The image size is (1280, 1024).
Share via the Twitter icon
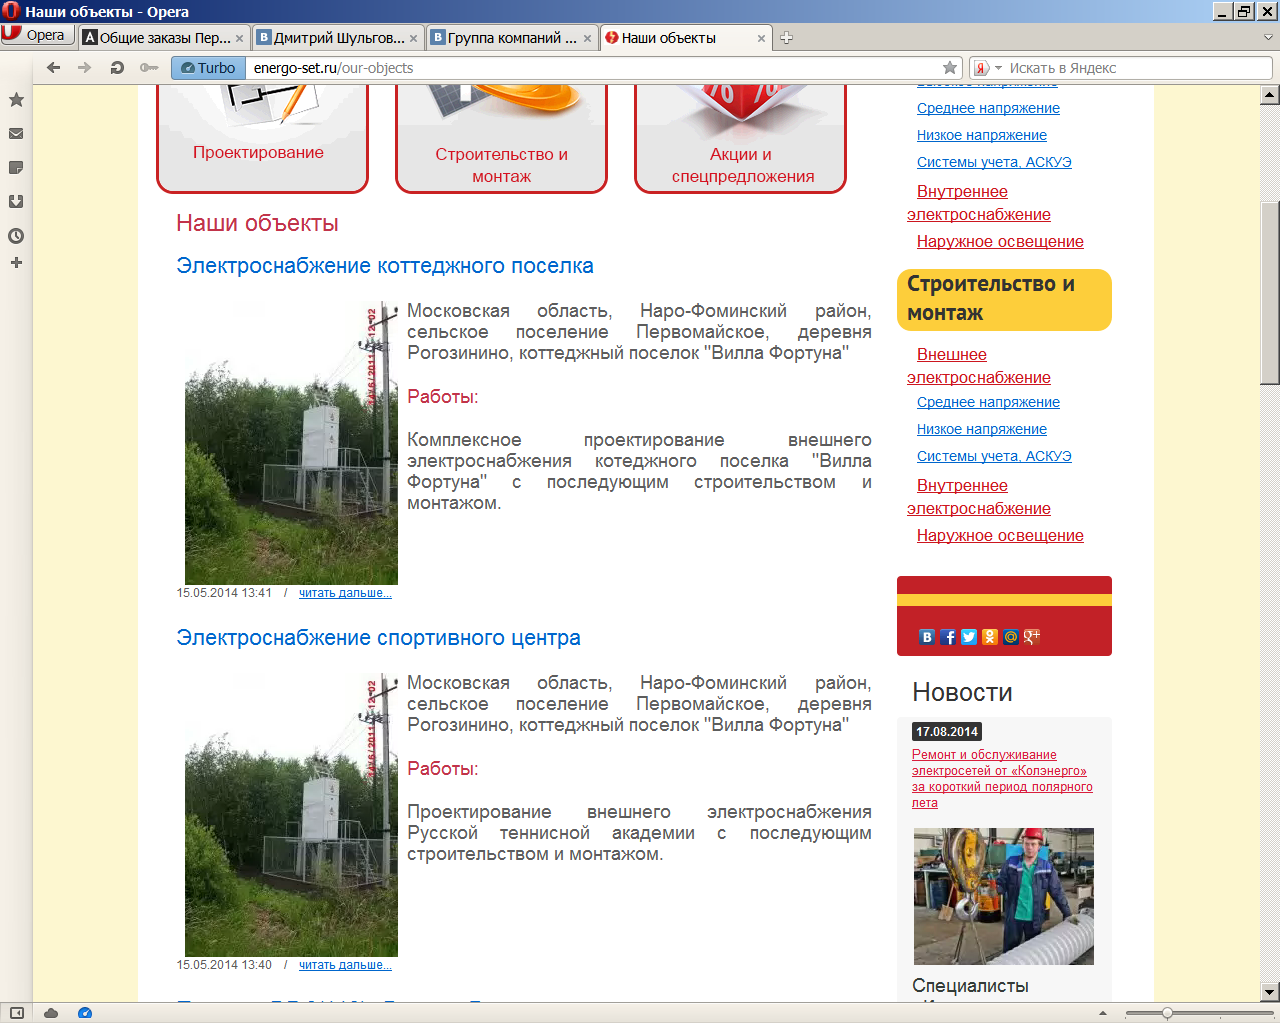point(969,637)
